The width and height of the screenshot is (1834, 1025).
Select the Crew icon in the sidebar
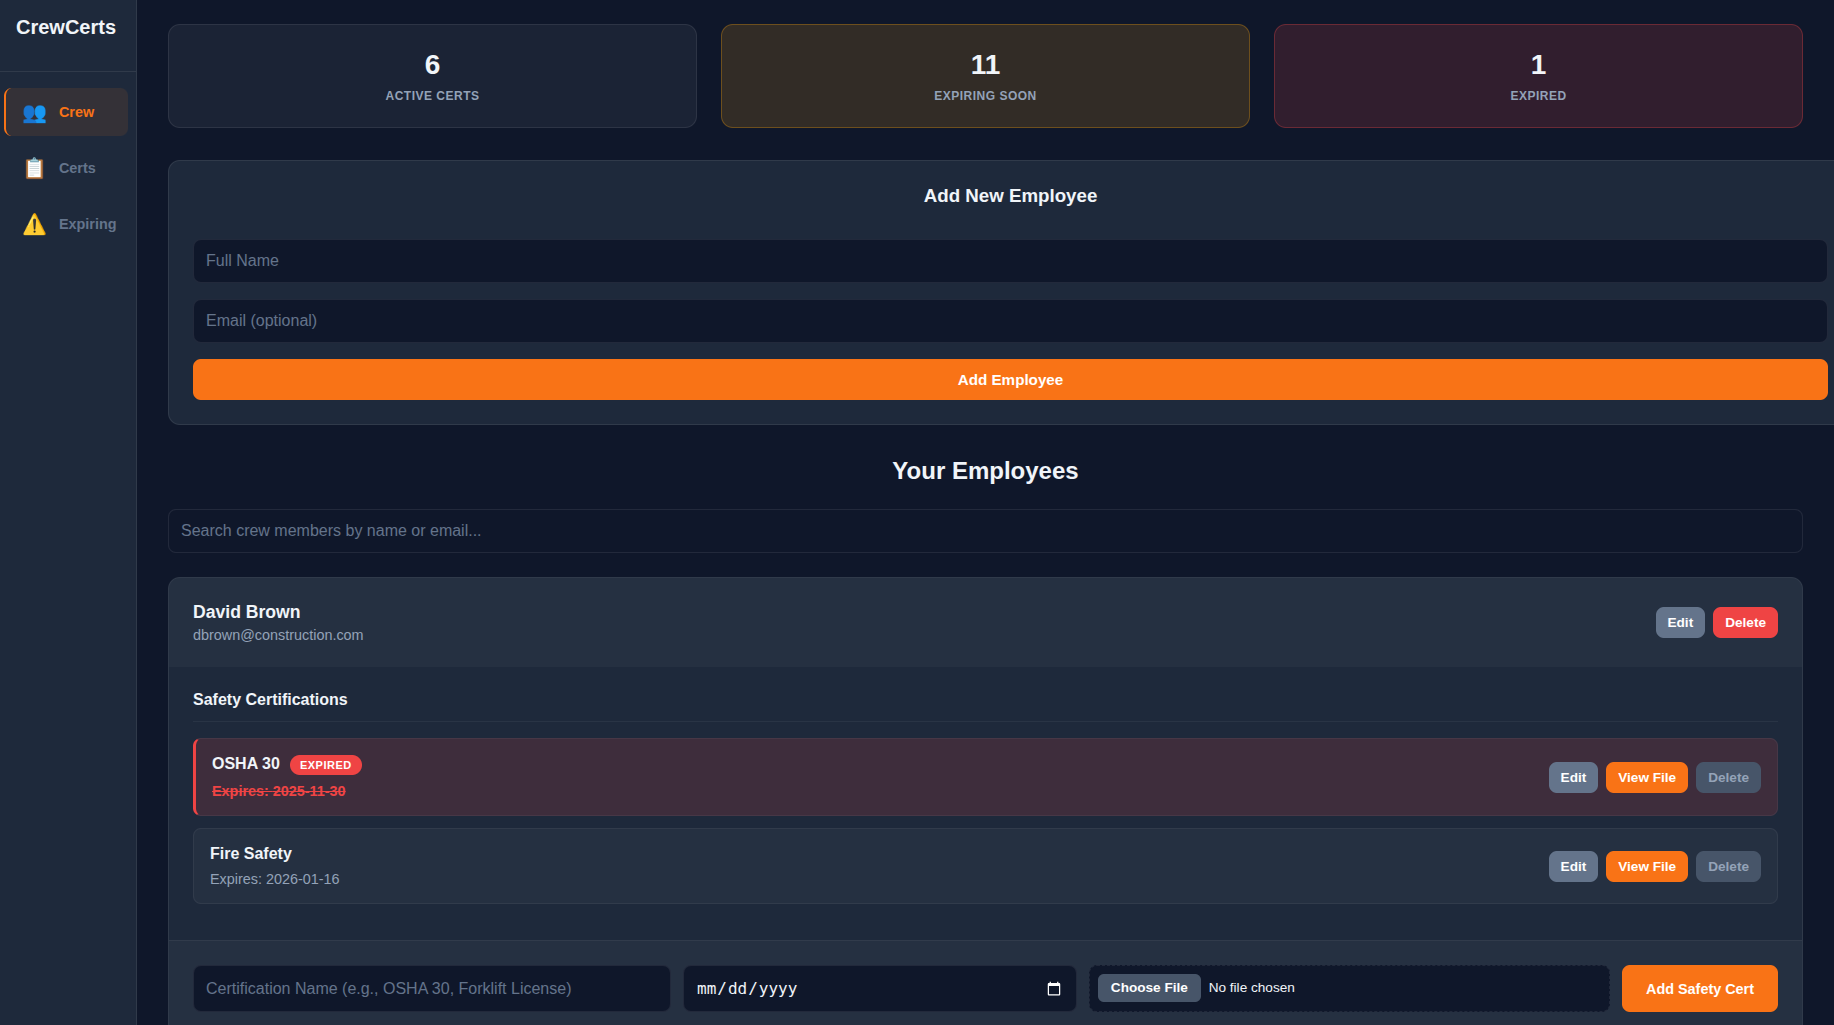(x=35, y=112)
